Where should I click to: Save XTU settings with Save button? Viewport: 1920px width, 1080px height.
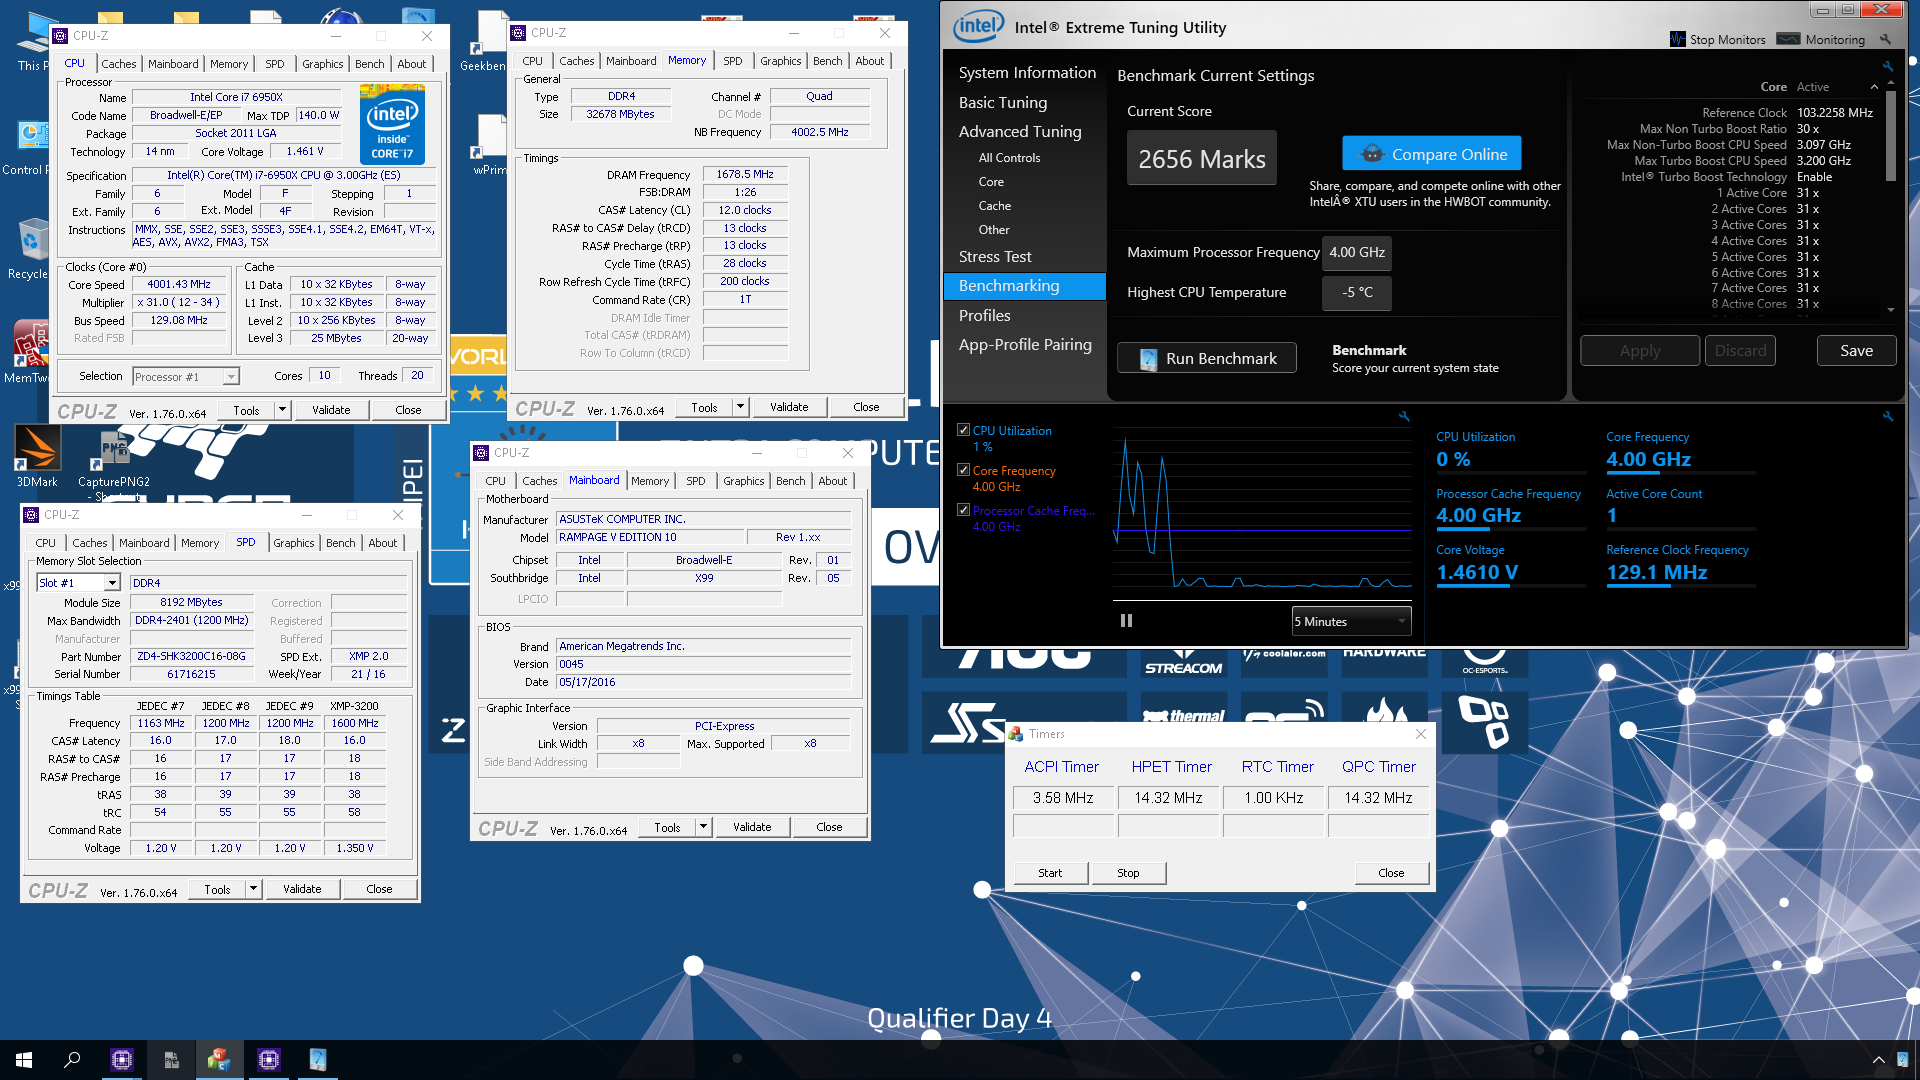tap(1856, 351)
